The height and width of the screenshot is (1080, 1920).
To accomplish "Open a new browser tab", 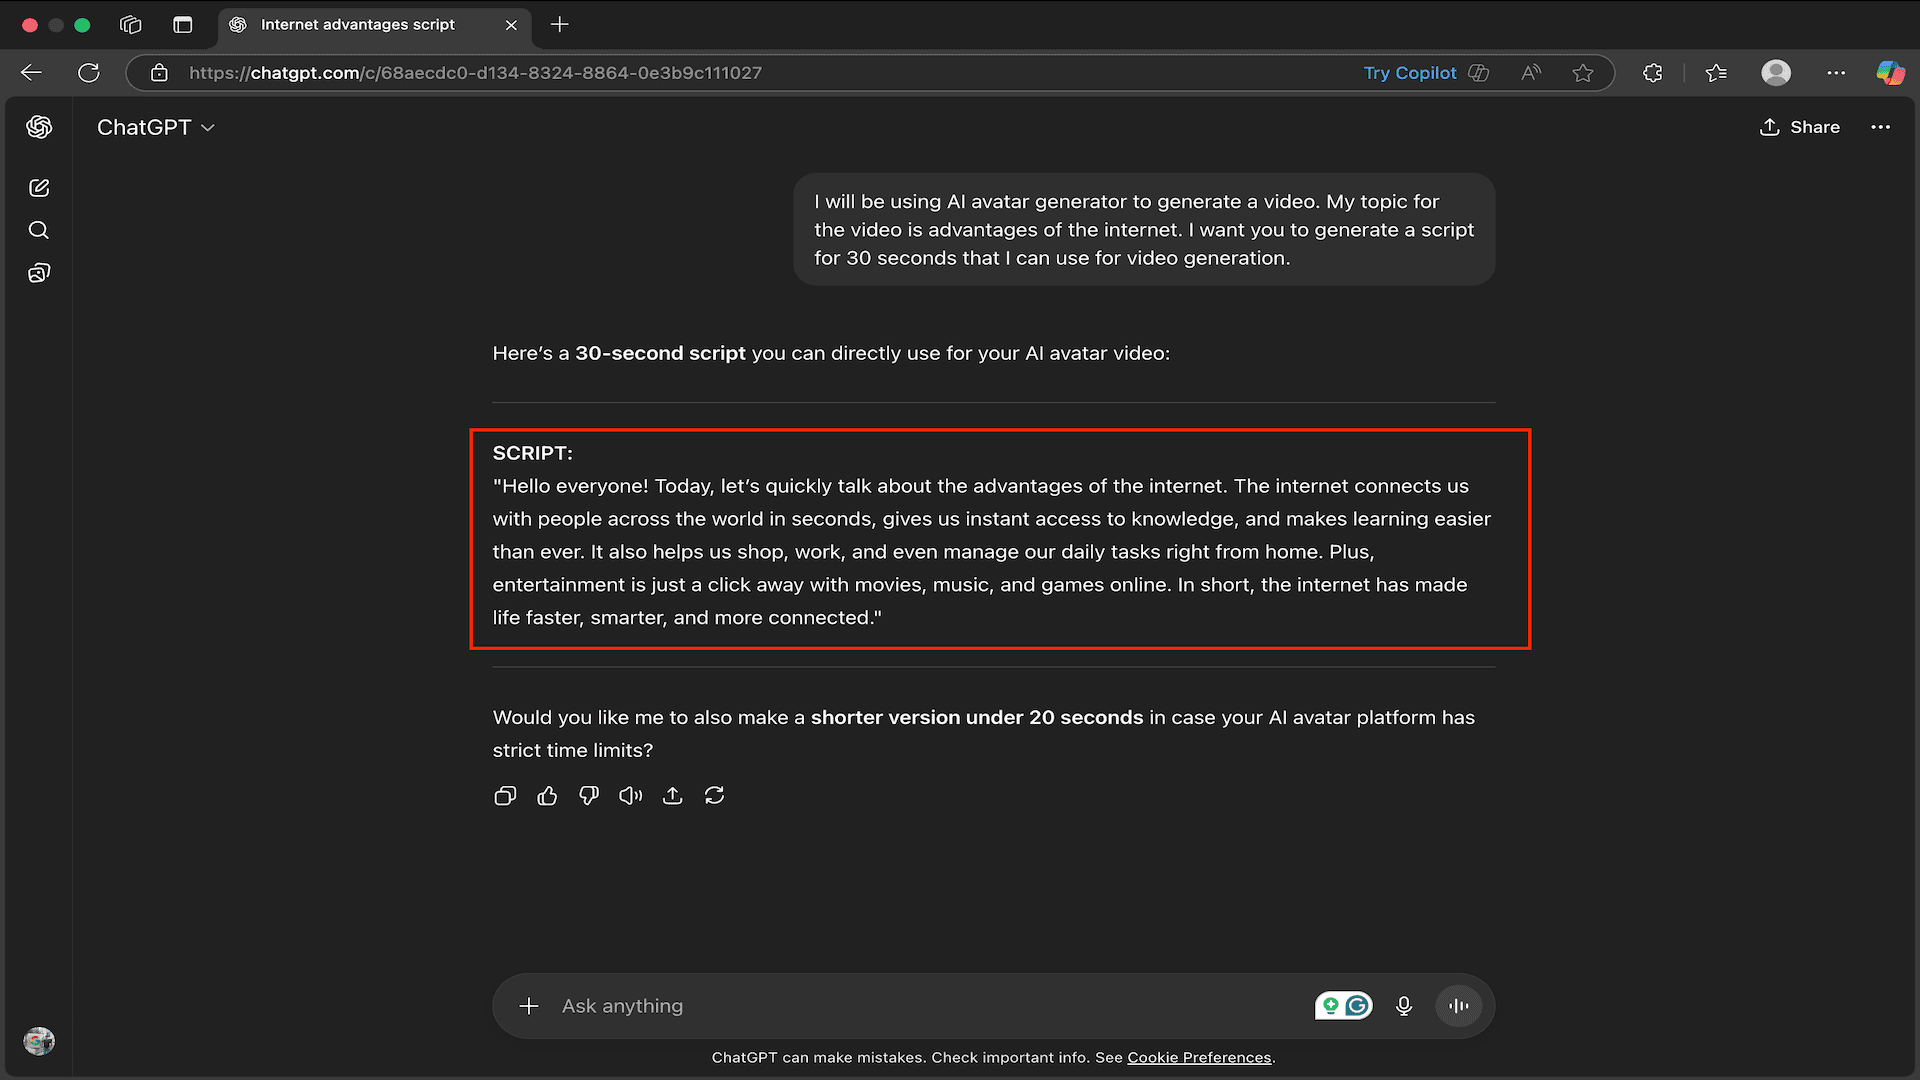I will pos(560,24).
